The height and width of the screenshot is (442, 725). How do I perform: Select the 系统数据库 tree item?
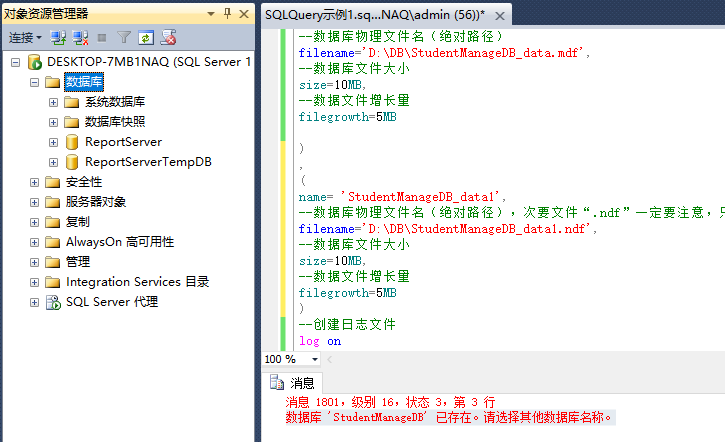tap(115, 102)
